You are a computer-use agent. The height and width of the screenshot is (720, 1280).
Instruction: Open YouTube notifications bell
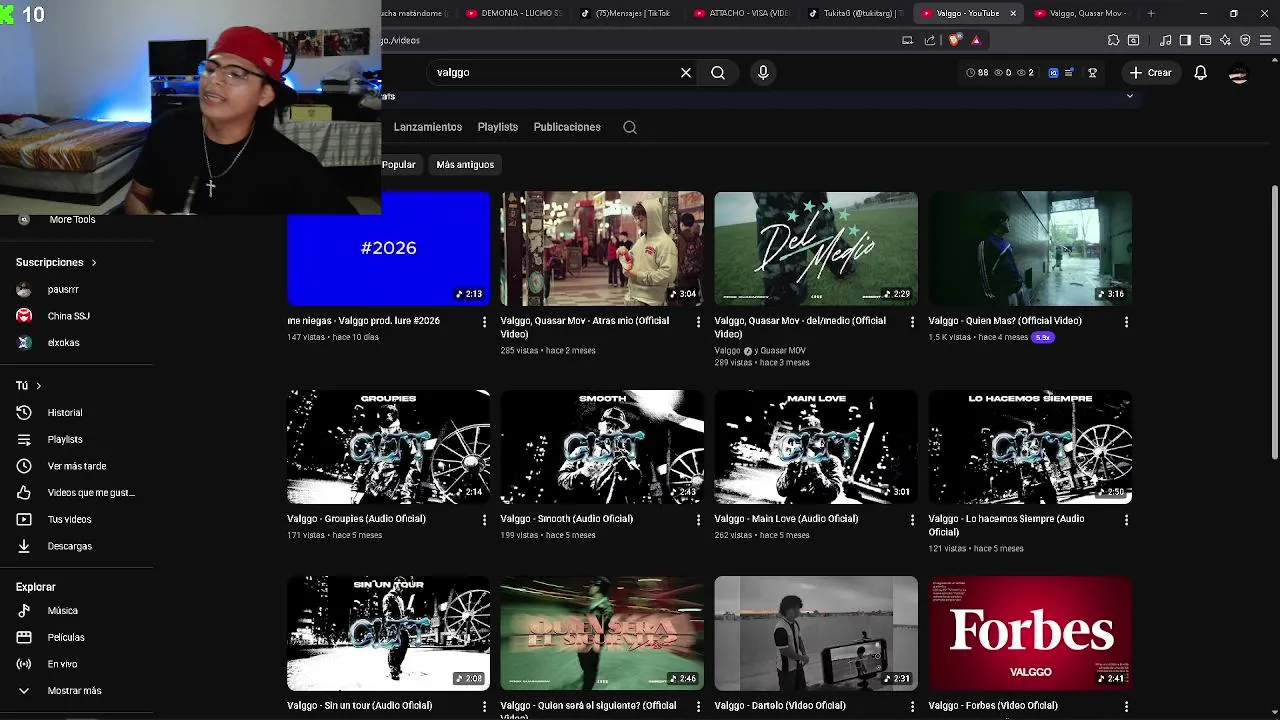click(1200, 73)
